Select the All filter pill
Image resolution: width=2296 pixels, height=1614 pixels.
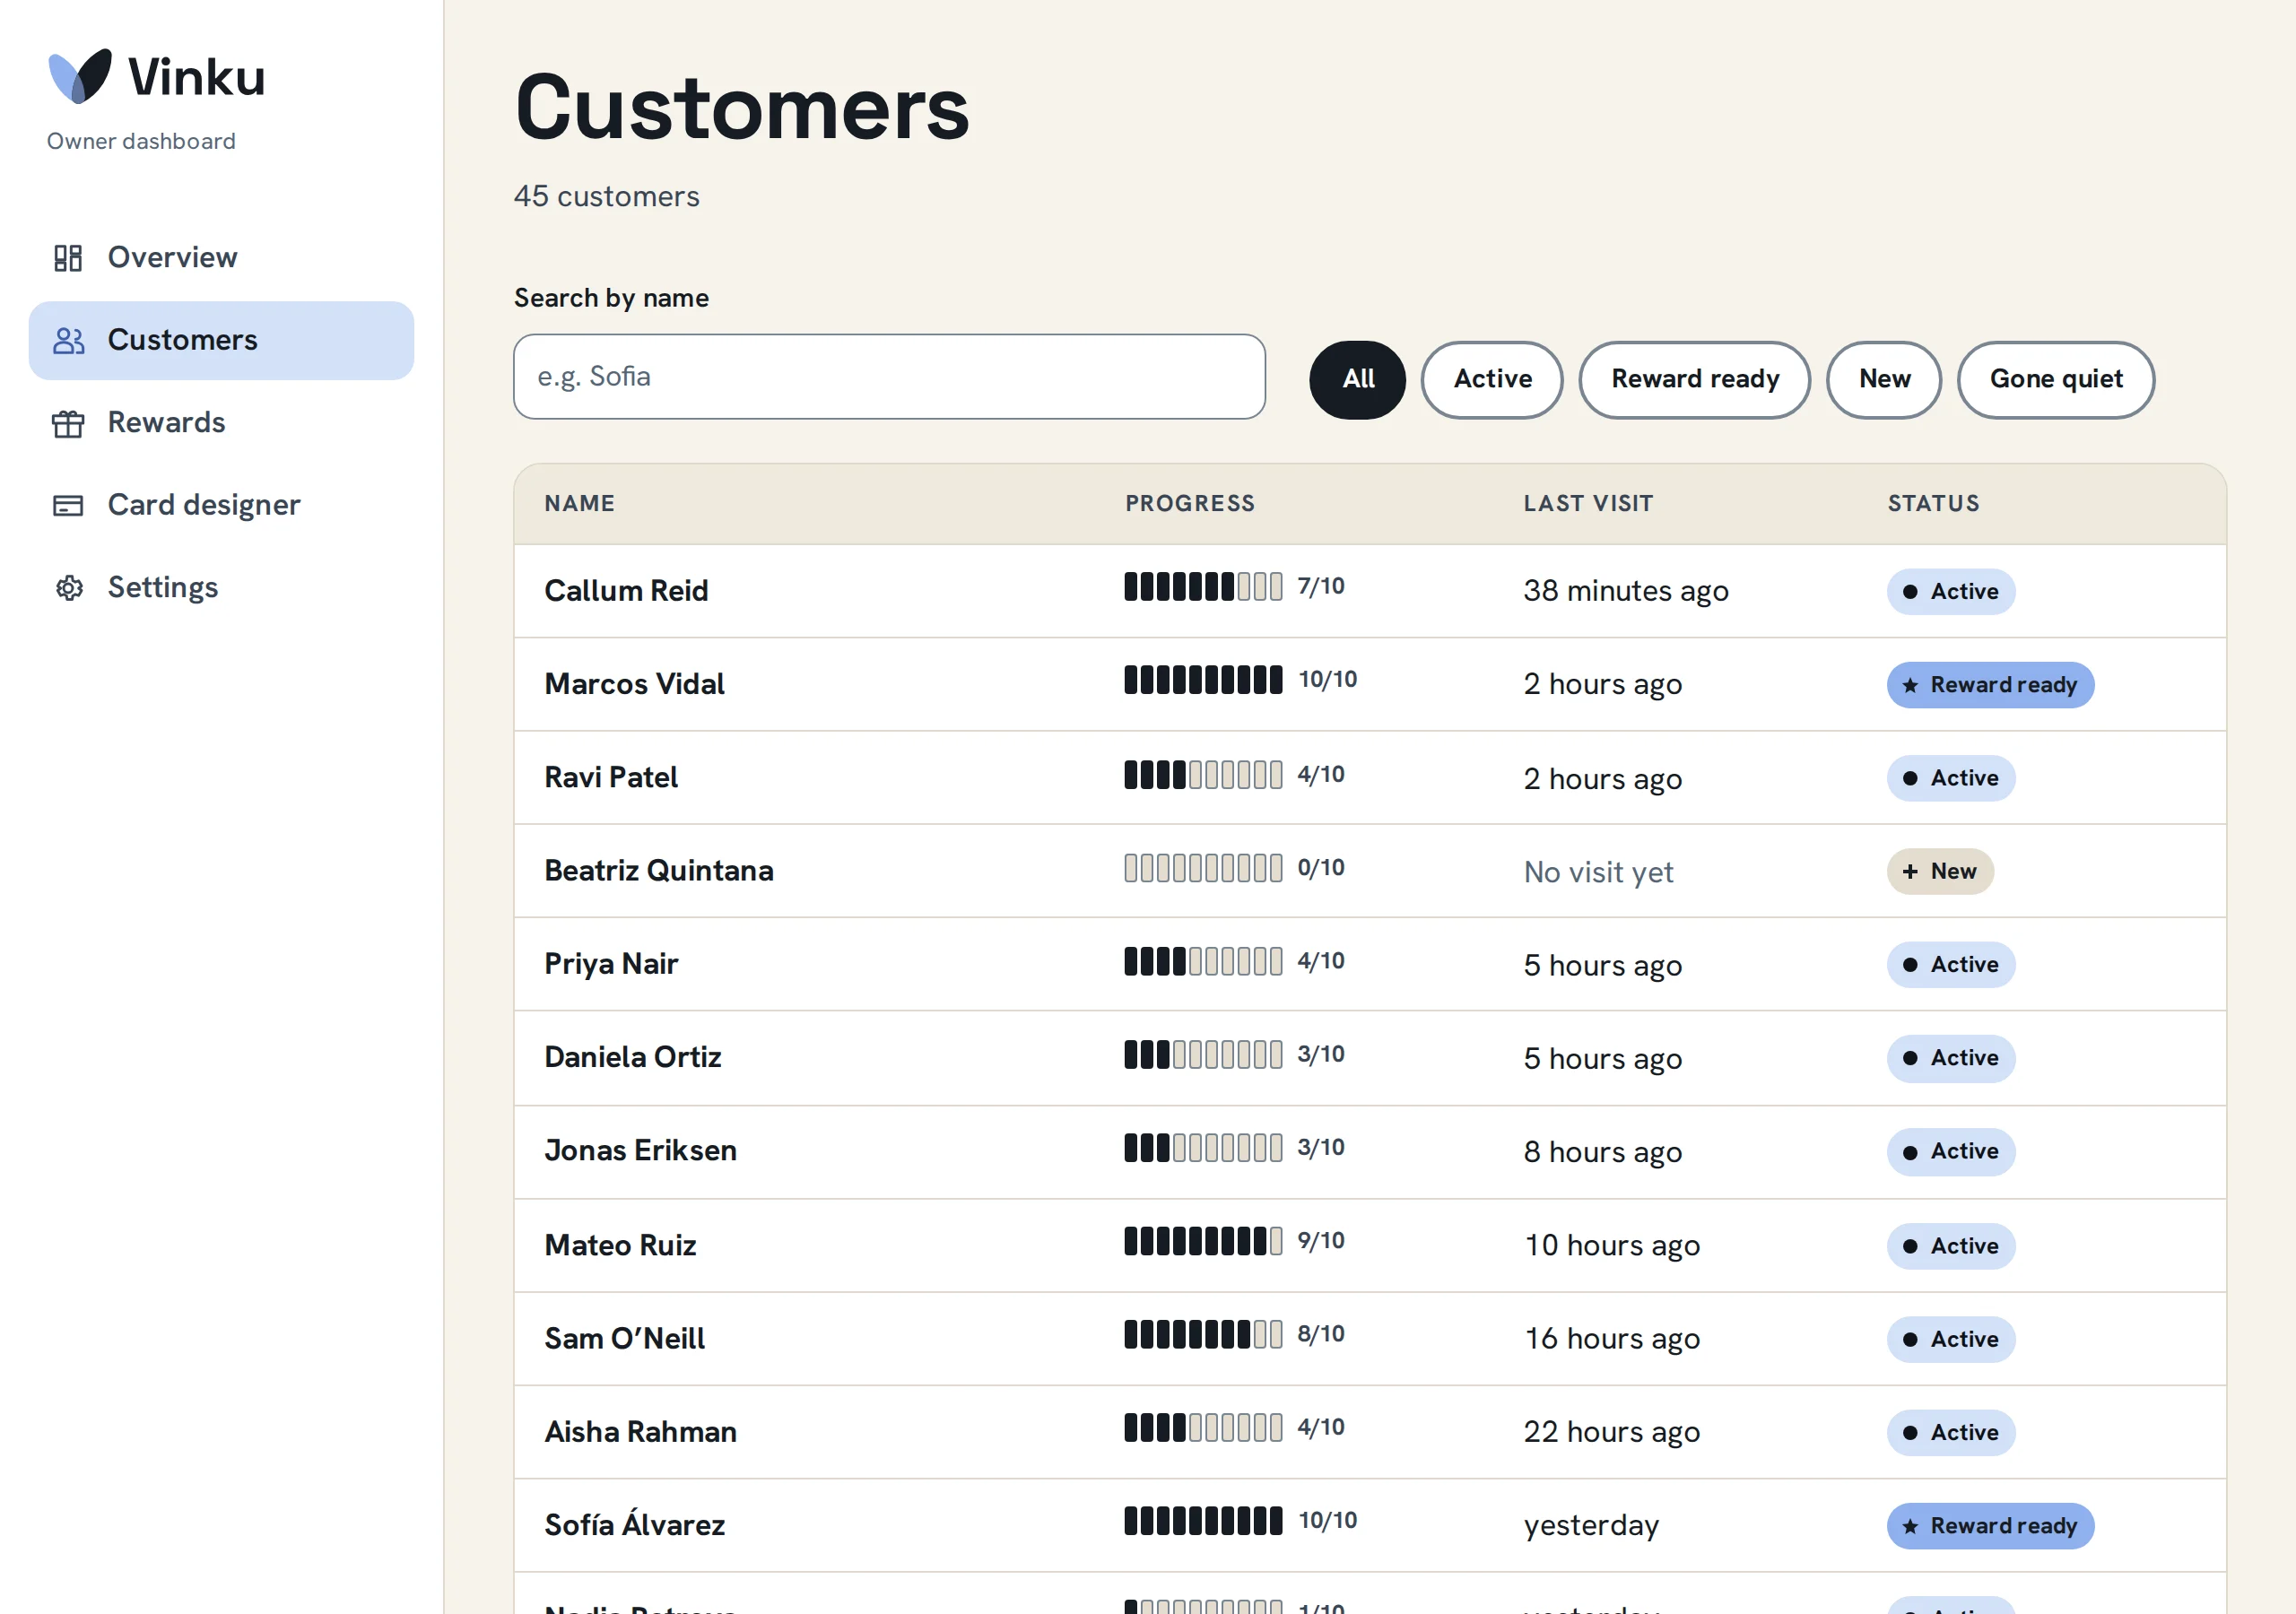pos(1357,379)
